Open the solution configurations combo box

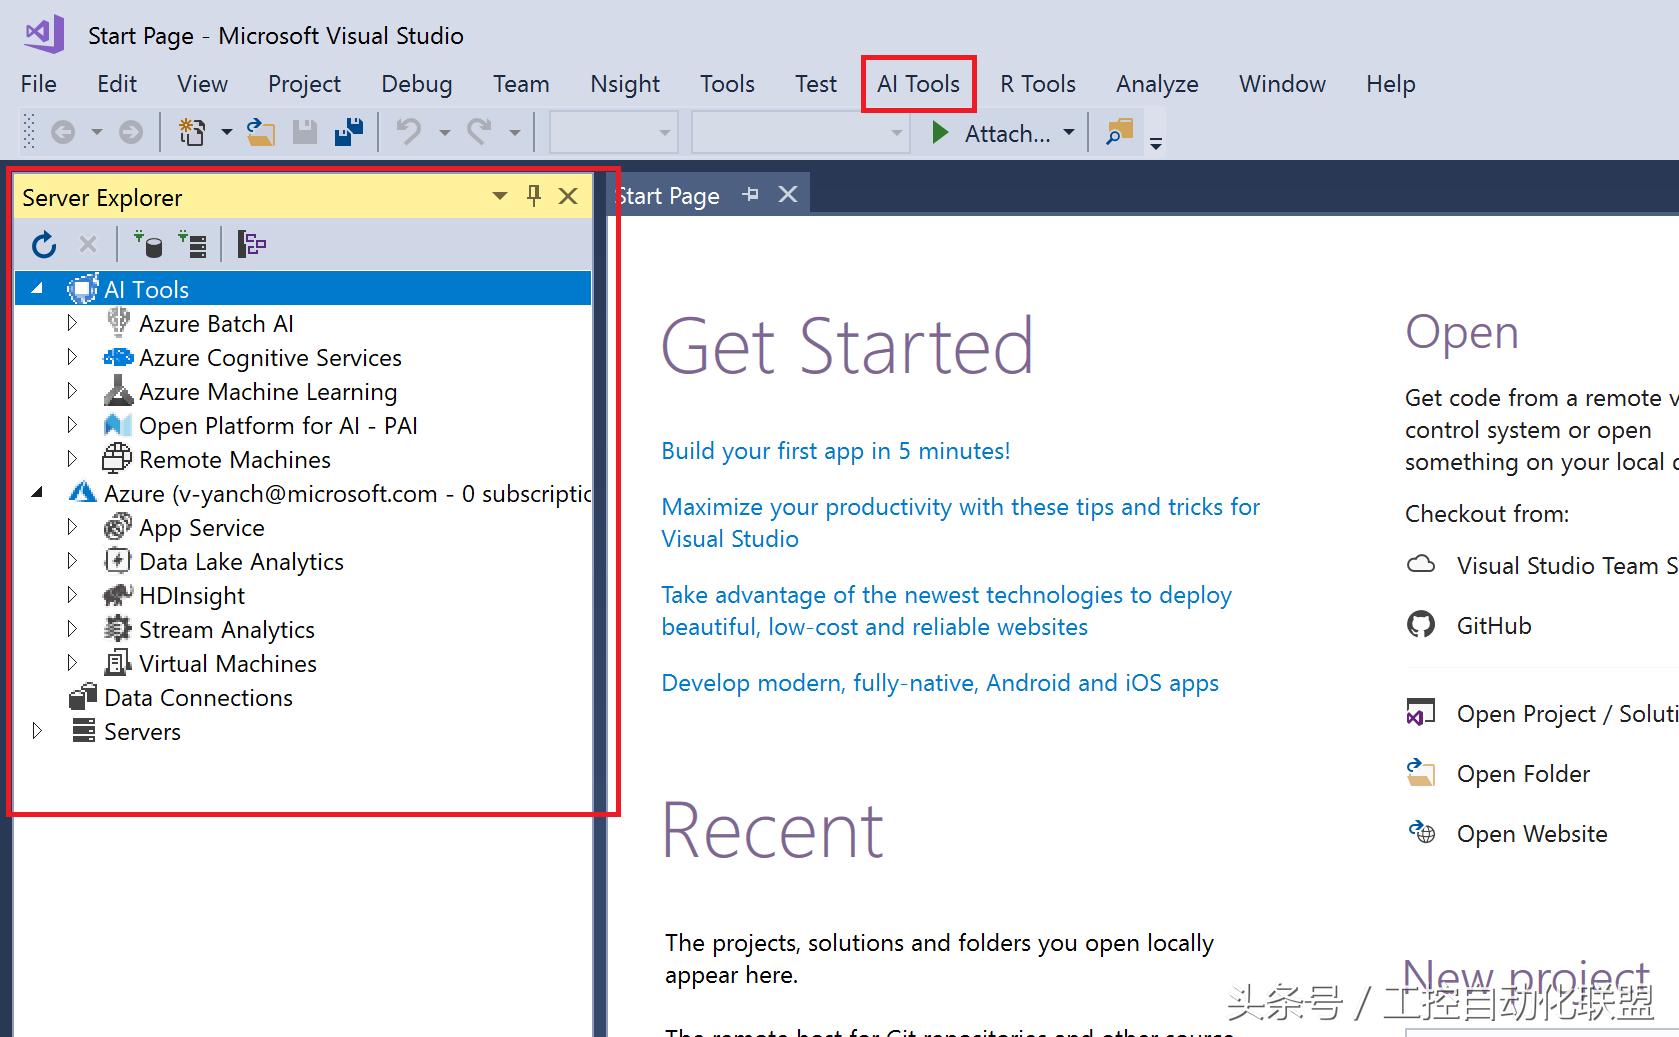613,132
